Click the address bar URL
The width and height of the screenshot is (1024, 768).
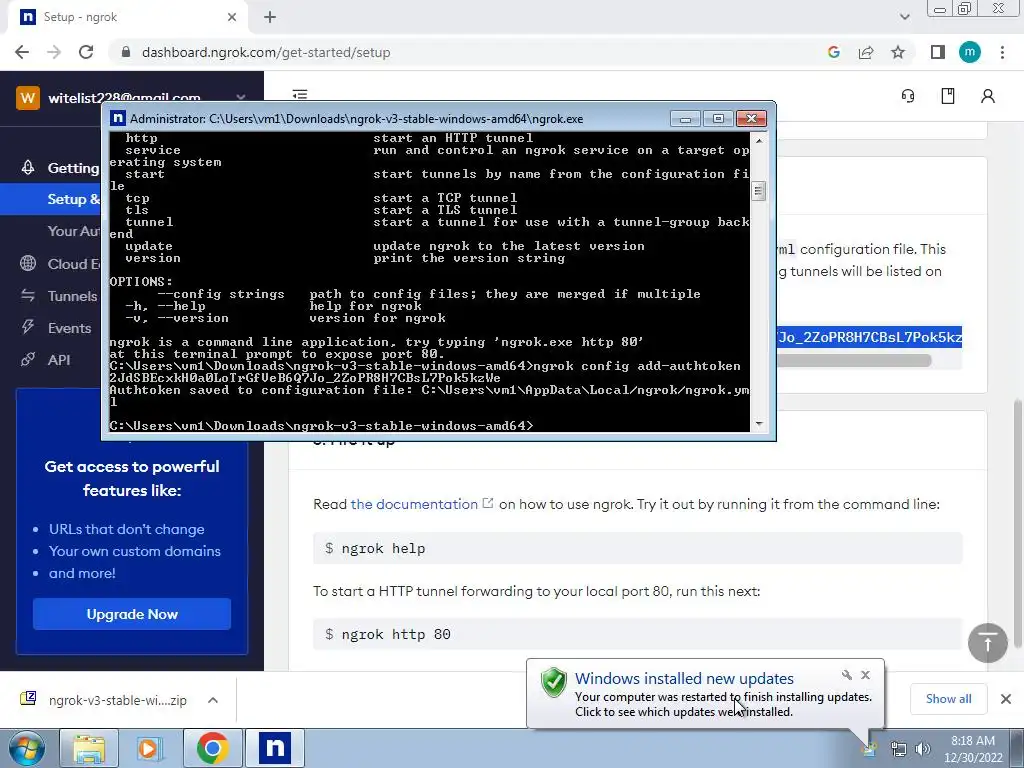[266, 52]
